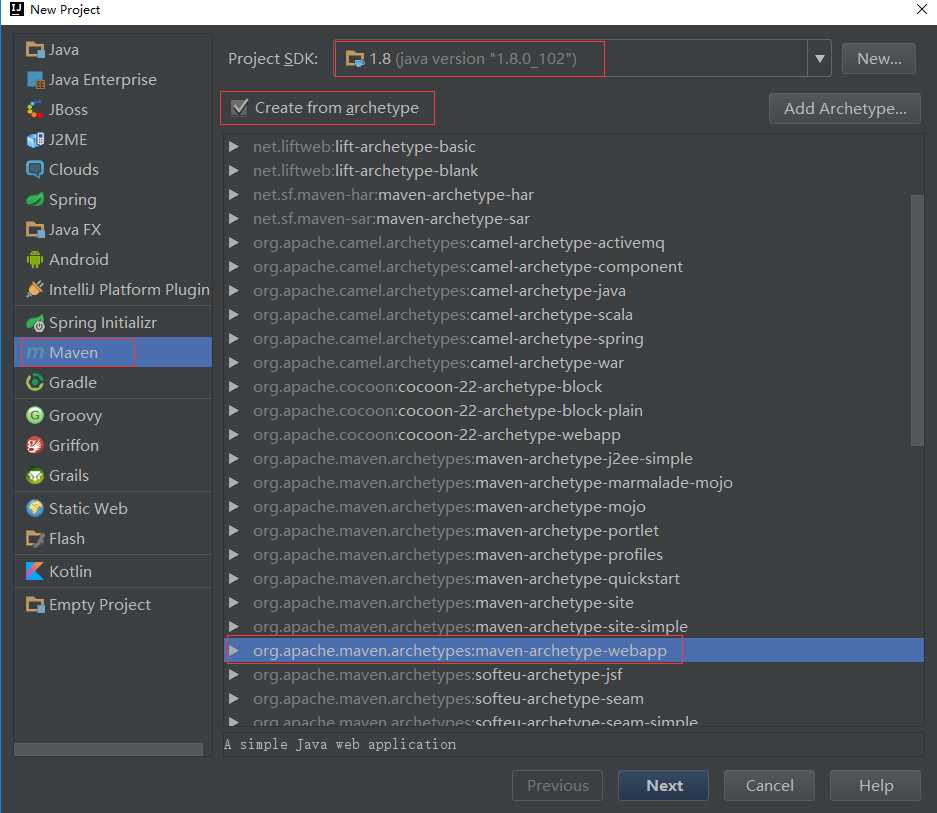Expand camel-archetype-activemq node
Viewport: 937px width, 813px height.
click(234, 243)
